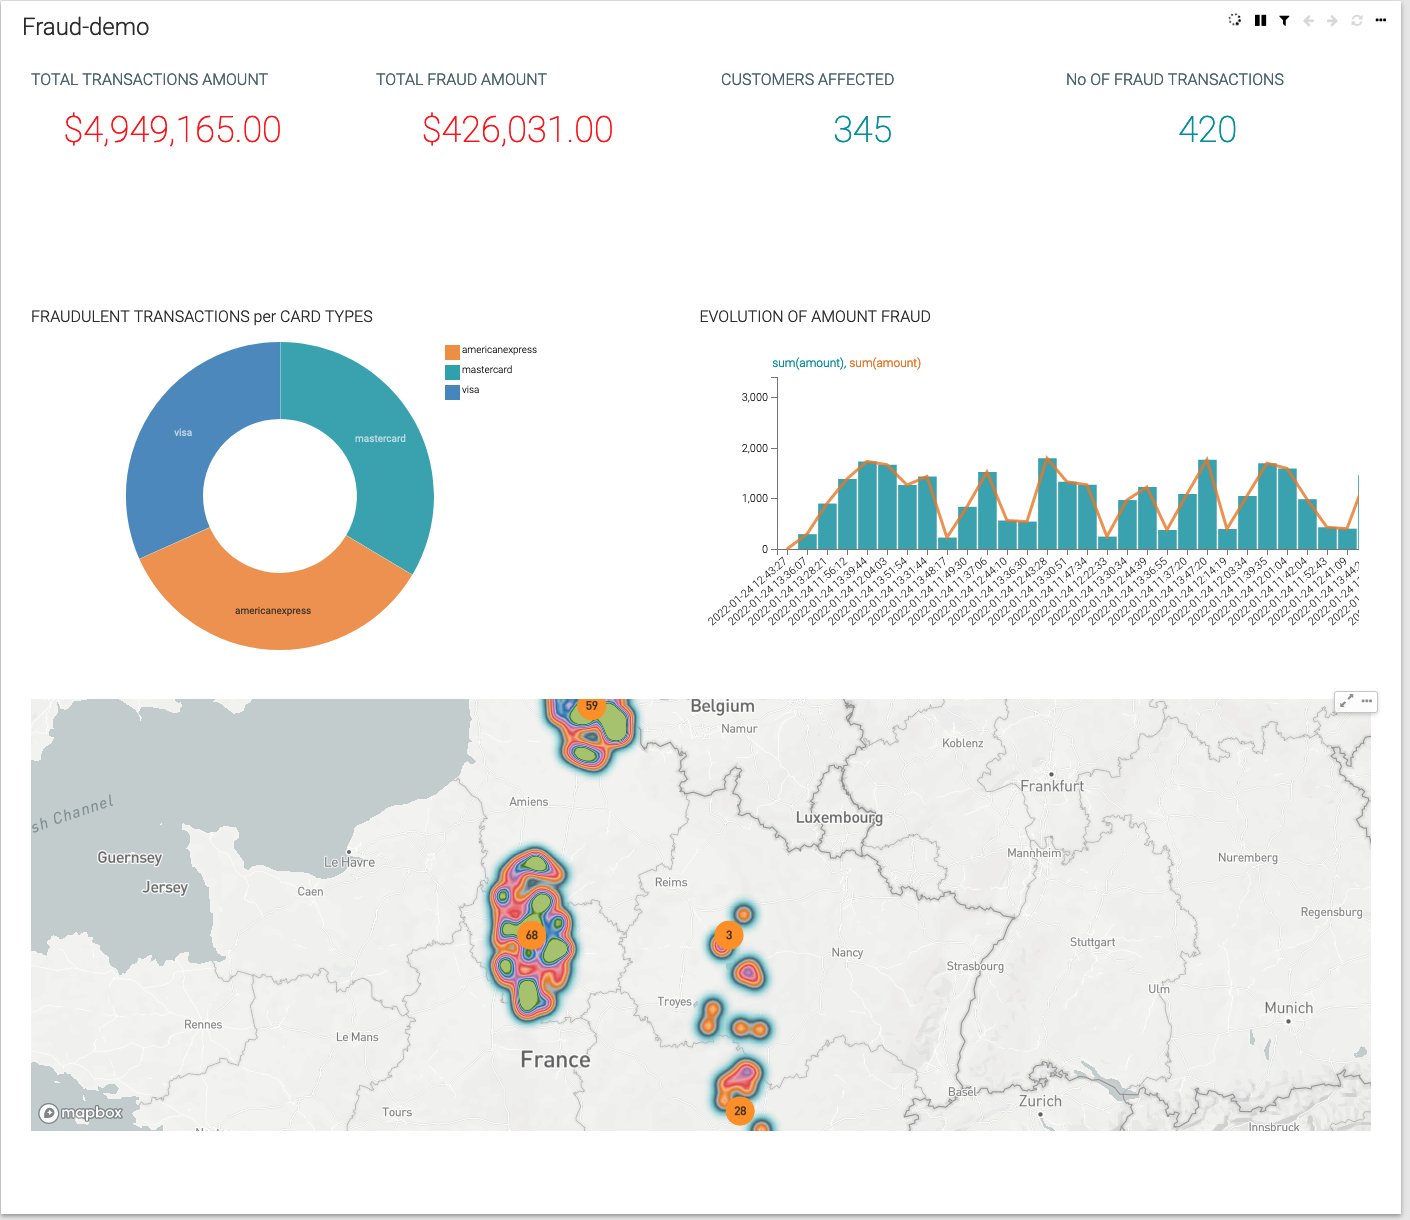Select the visa slice of the donut chart
1410x1220 pixels.
(183, 433)
